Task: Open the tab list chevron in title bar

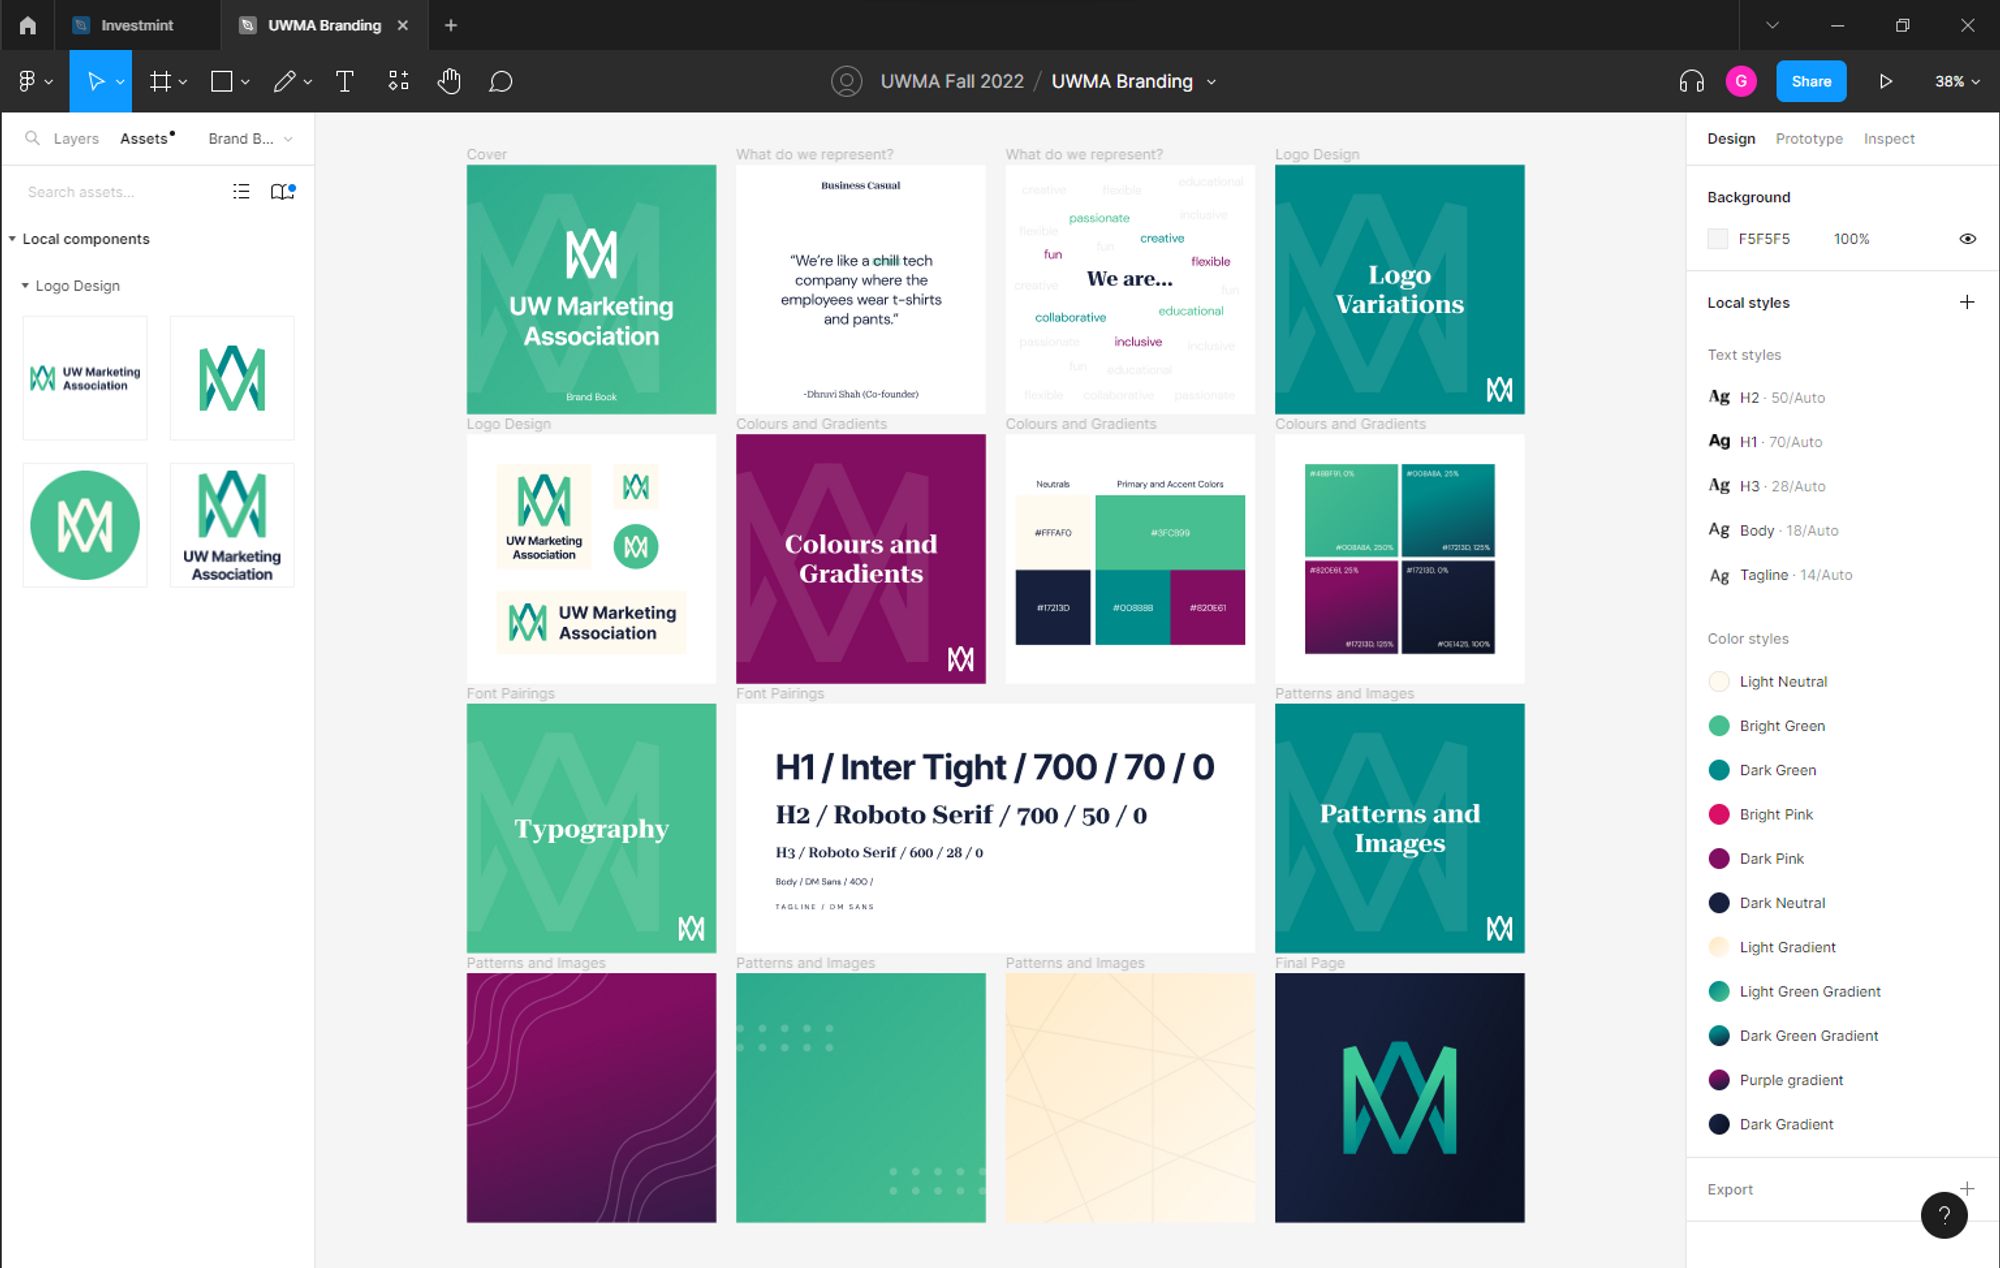Action: tap(1772, 25)
